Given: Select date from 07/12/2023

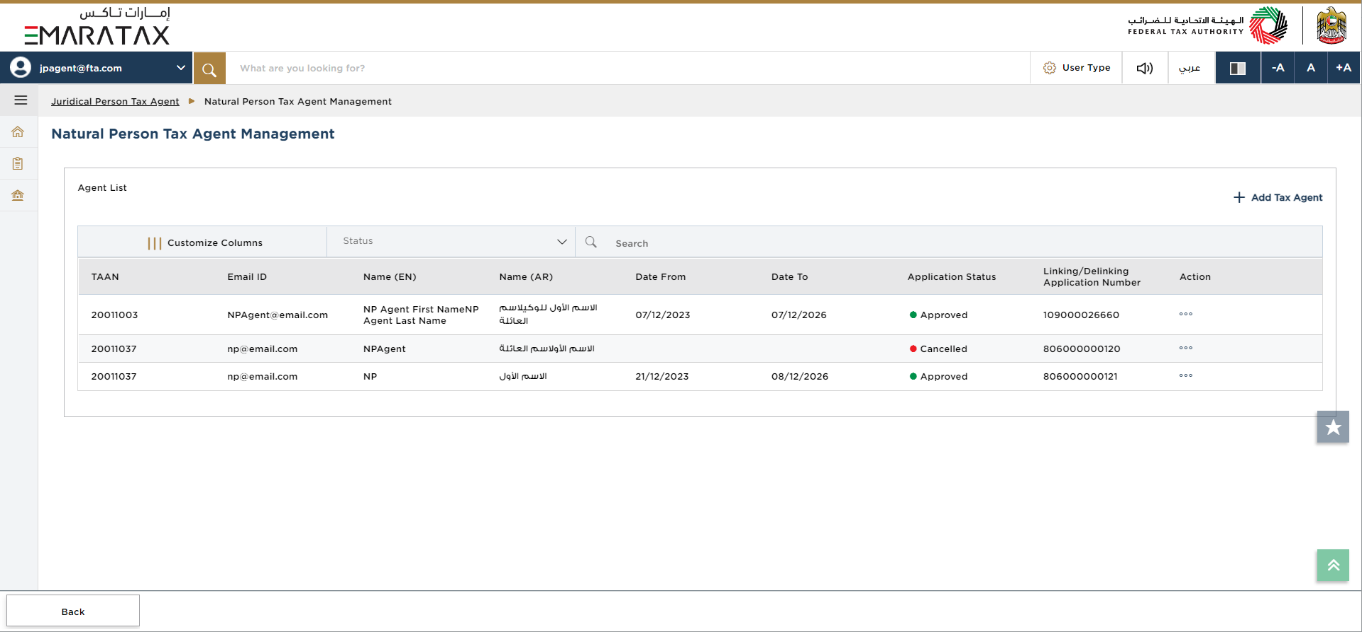Looking at the screenshot, I should (x=663, y=315).
